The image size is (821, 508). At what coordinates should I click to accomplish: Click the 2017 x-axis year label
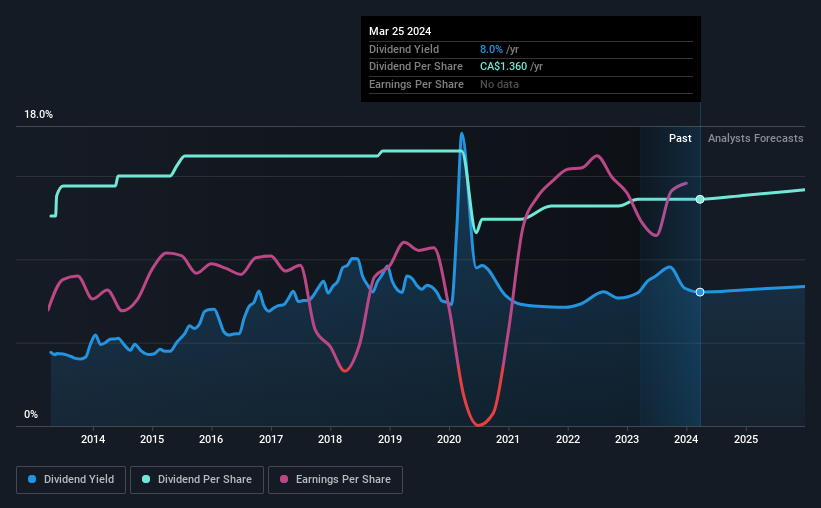[271, 439]
